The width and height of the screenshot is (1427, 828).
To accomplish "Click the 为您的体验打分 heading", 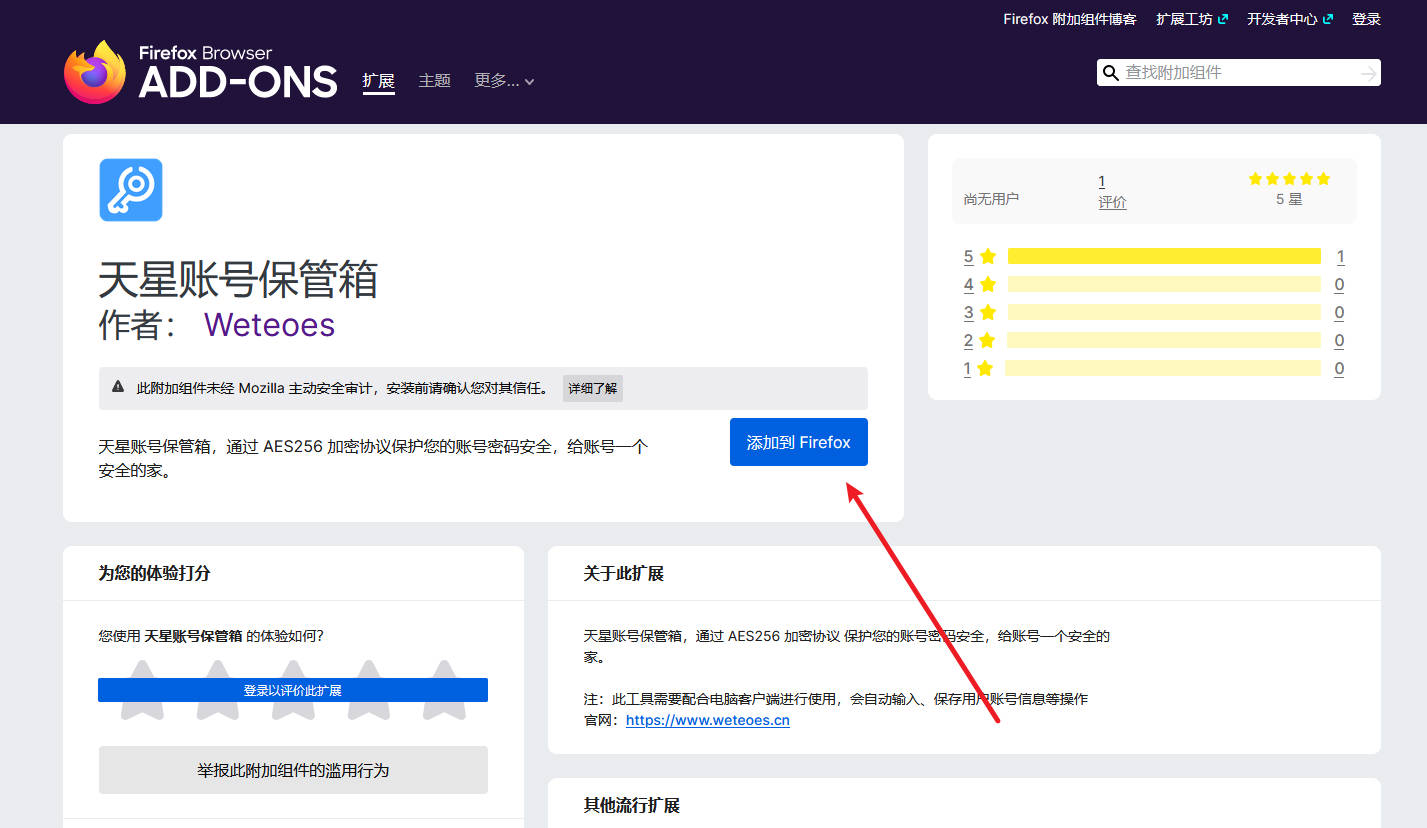I will (x=154, y=573).
